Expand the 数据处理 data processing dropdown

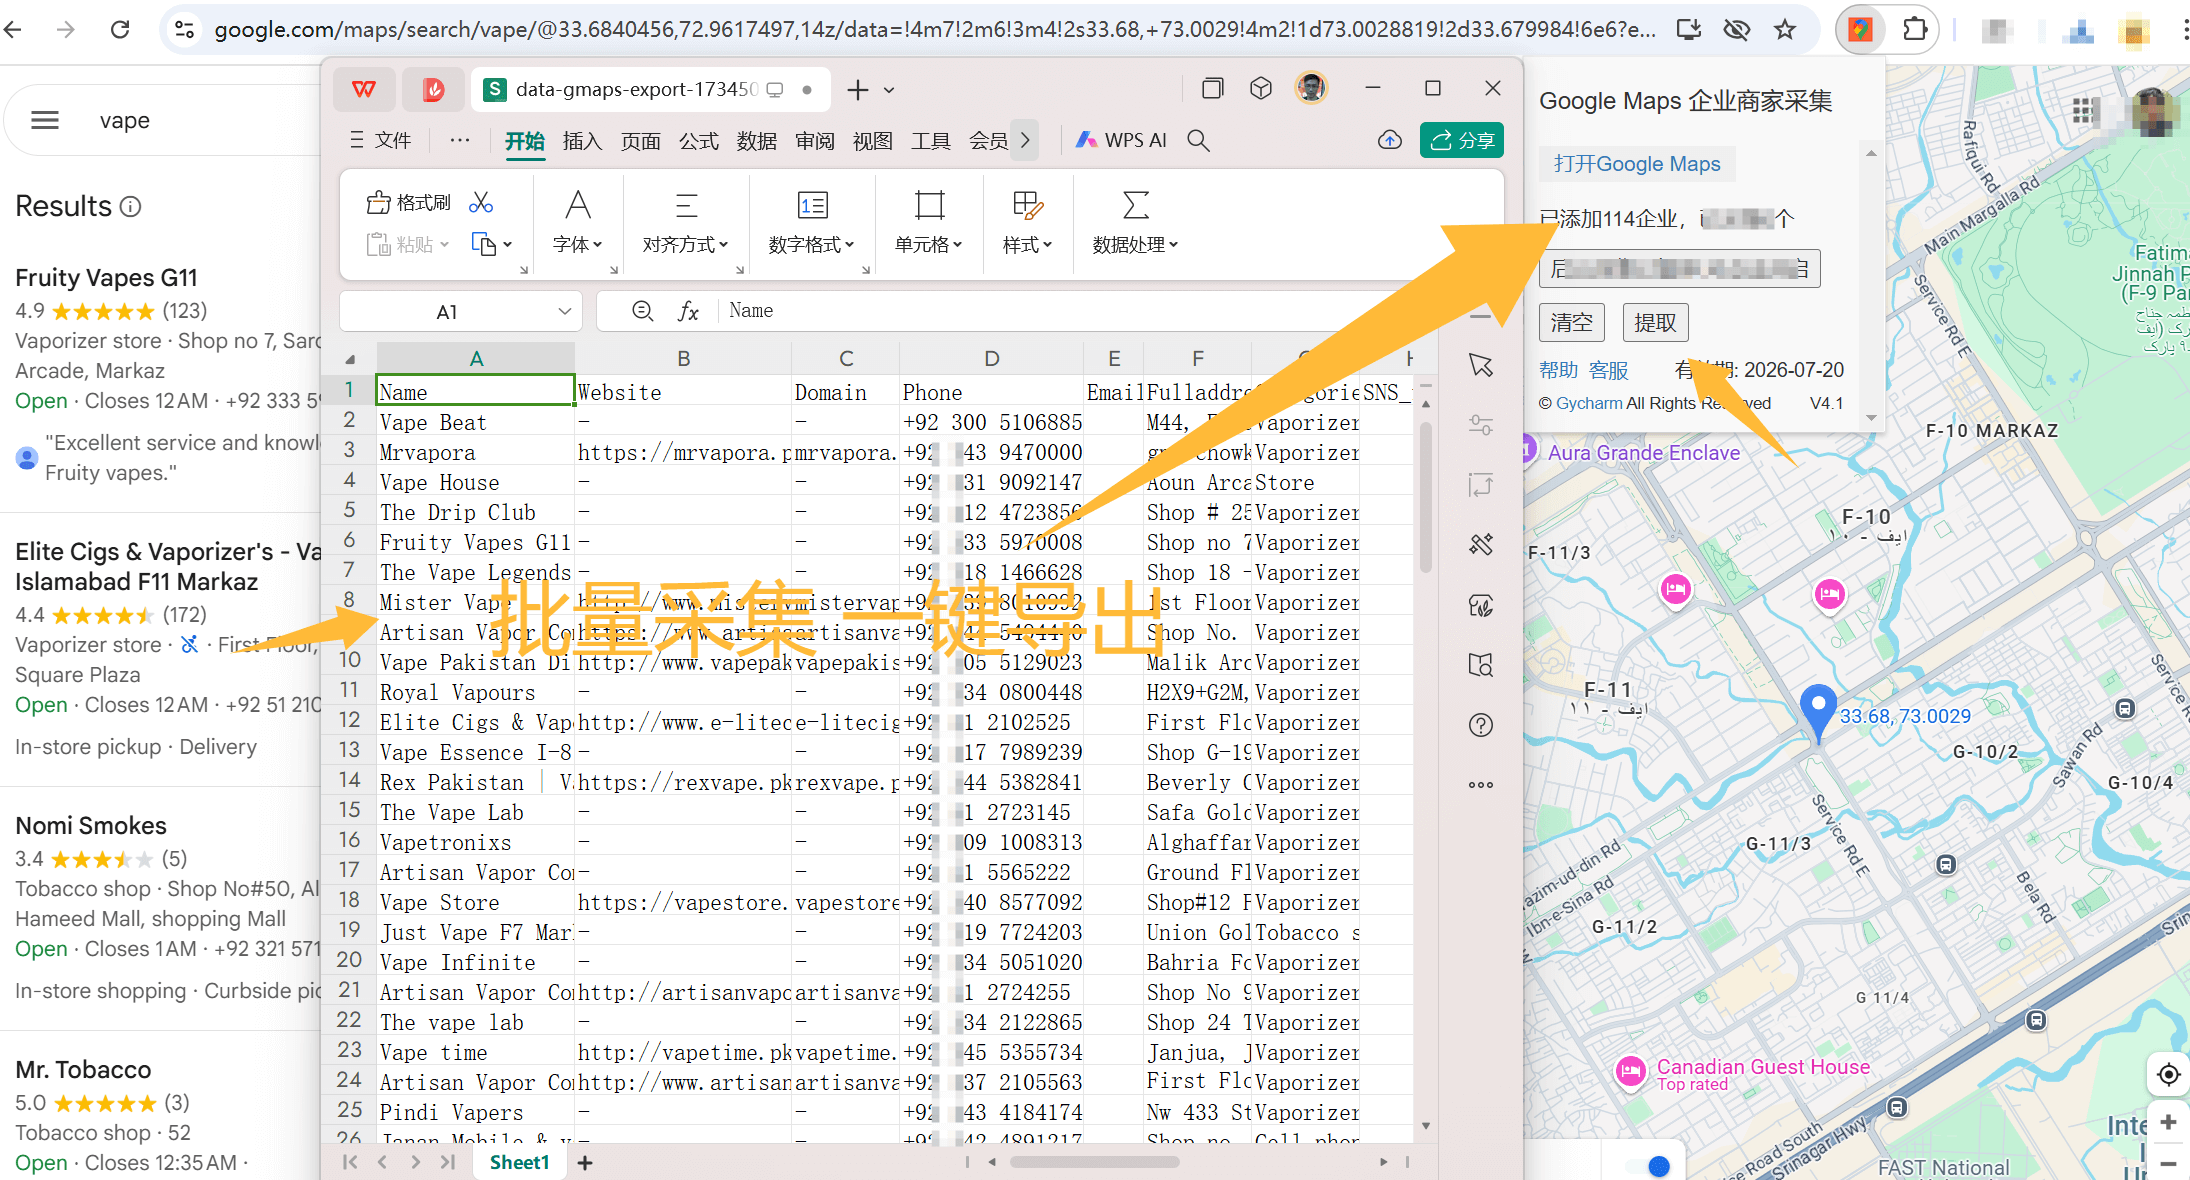[x=1135, y=245]
